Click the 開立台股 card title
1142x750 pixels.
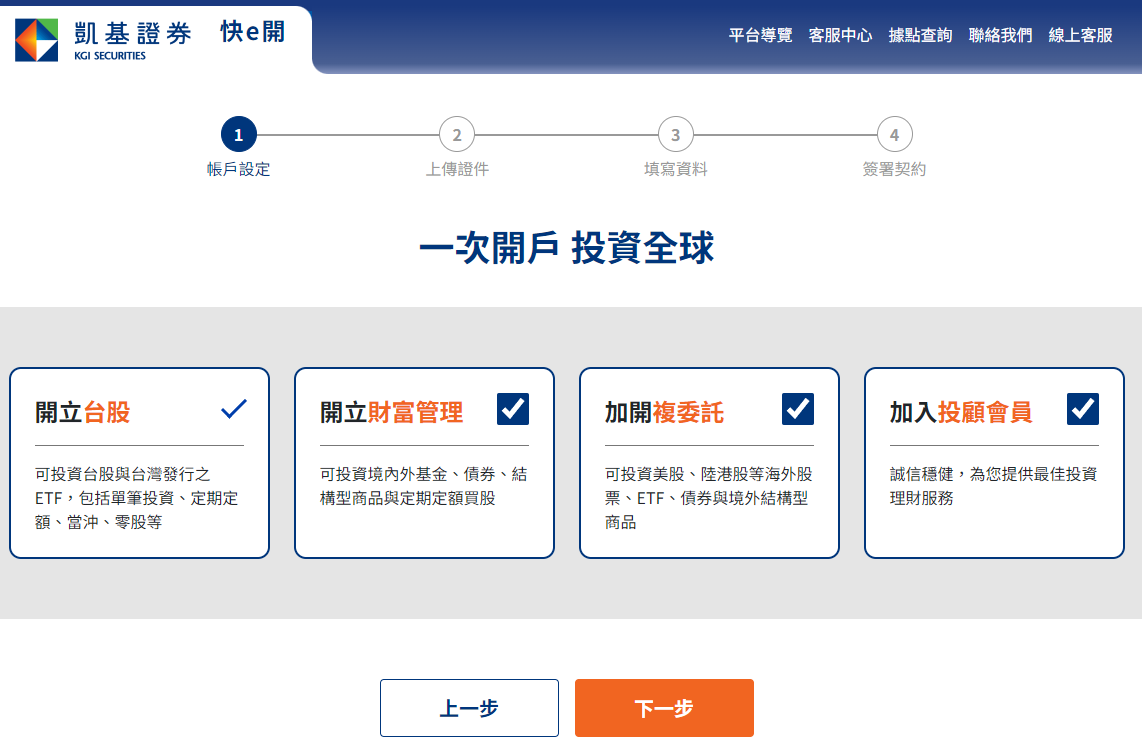[x=83, y=413]
